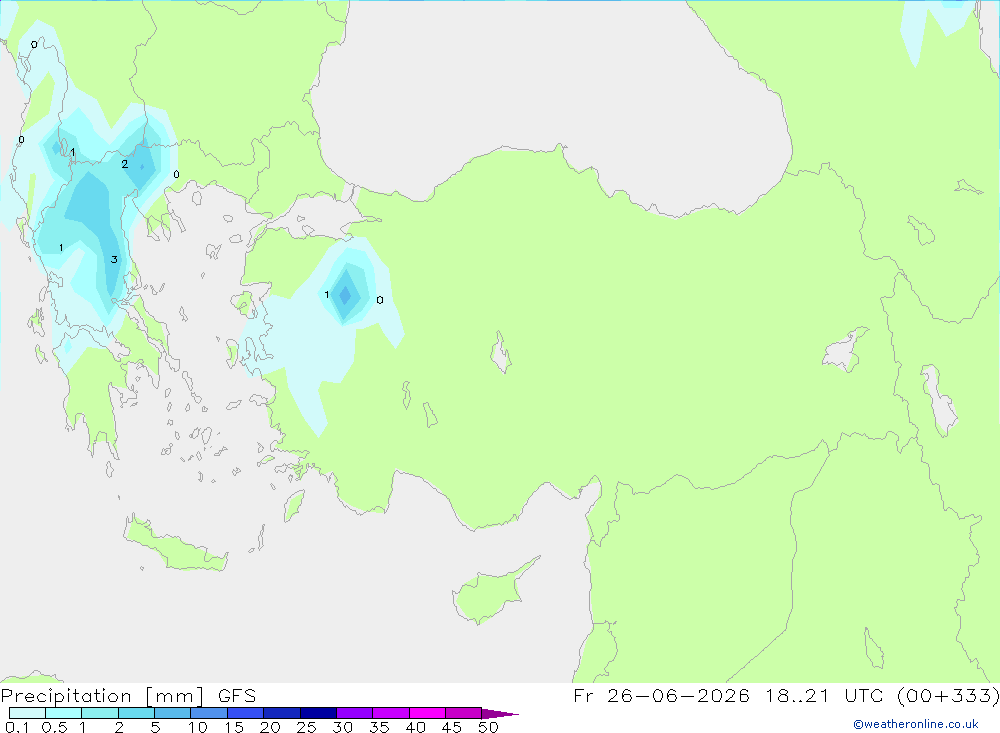Screen dimensions: 1000x733
Task: Click the "0.5" legend scale label
Action: click(x=54, y=727)
